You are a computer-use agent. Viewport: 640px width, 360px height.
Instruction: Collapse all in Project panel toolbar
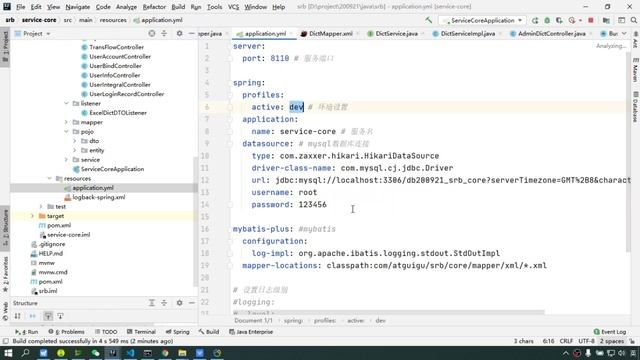pos(164,33)
